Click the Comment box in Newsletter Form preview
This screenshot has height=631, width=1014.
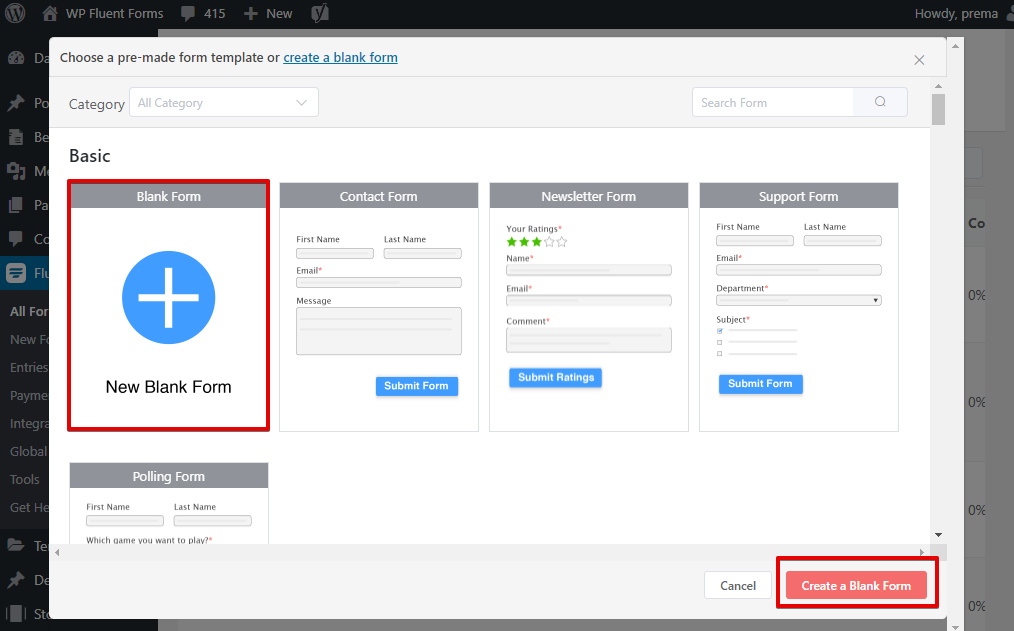click(x=589, y=340)
